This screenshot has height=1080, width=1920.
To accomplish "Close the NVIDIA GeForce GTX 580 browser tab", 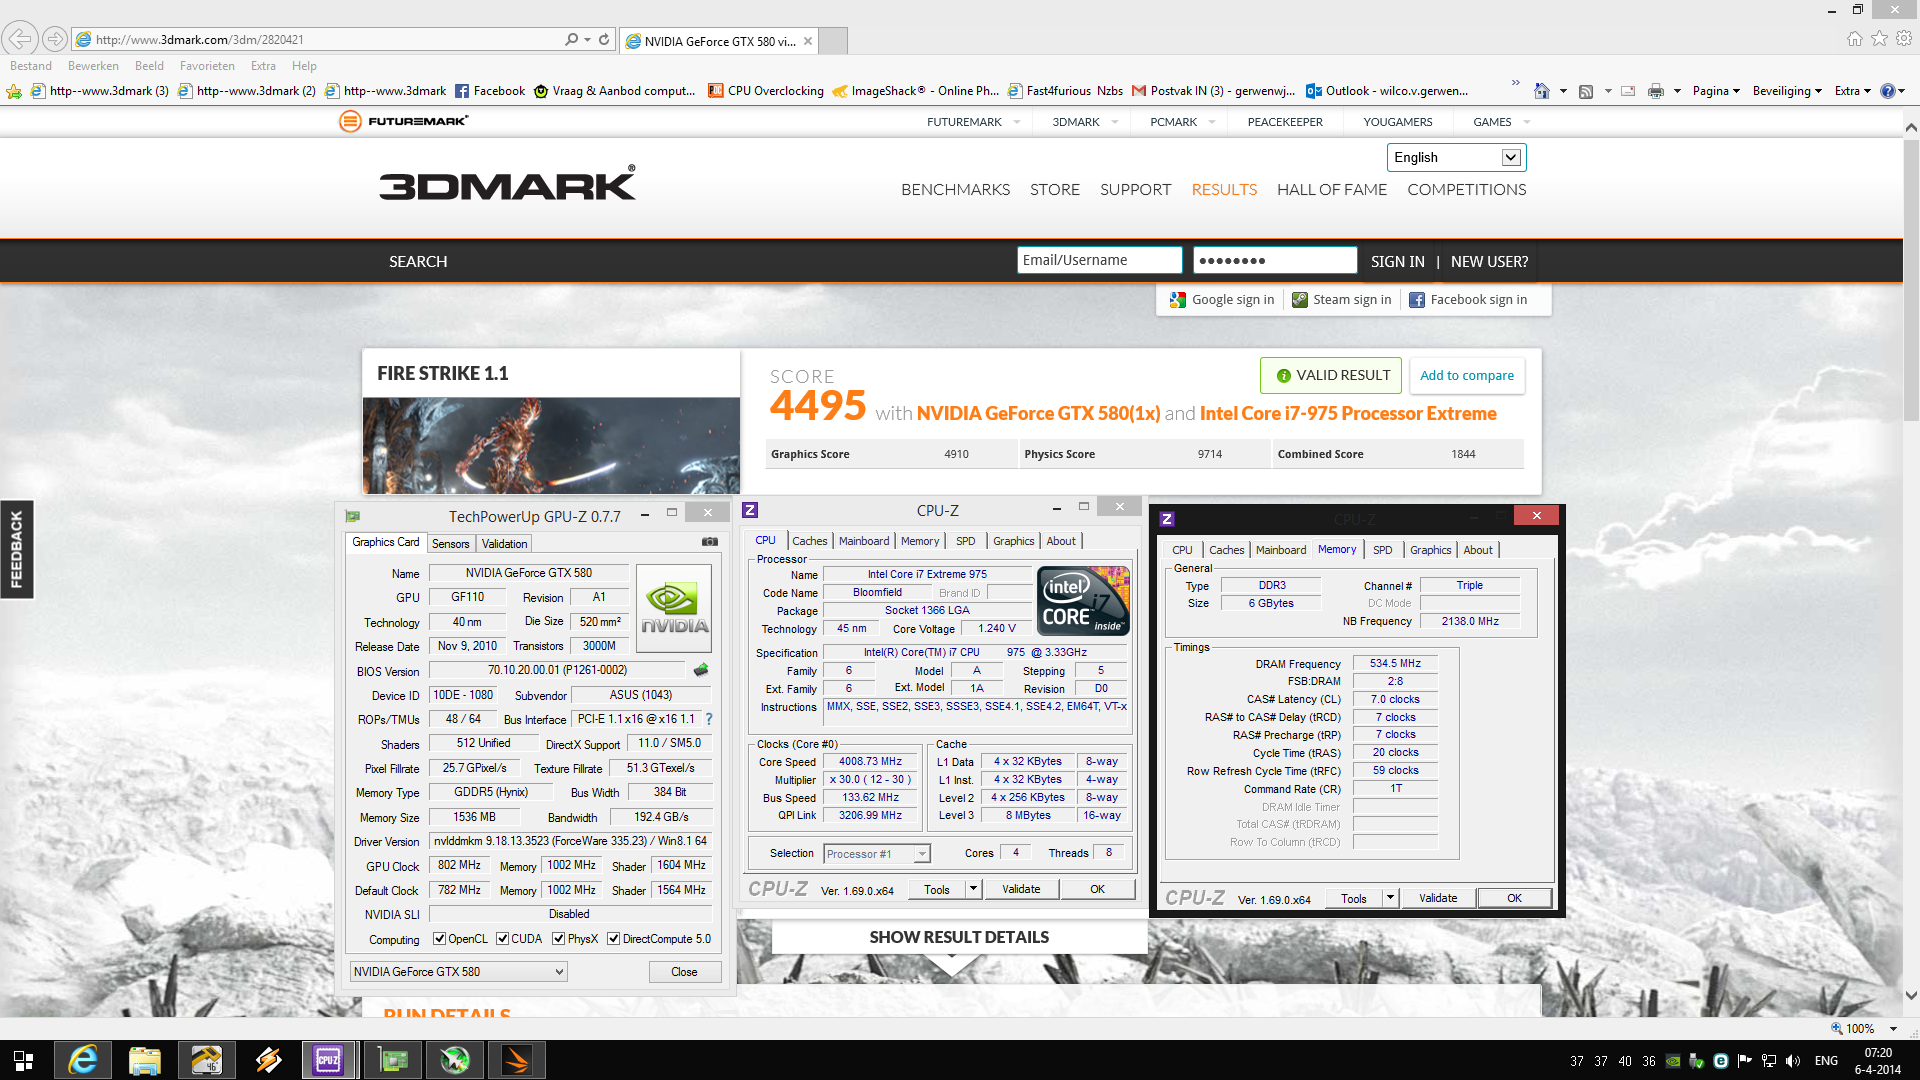I will click(x=807, y=41).
